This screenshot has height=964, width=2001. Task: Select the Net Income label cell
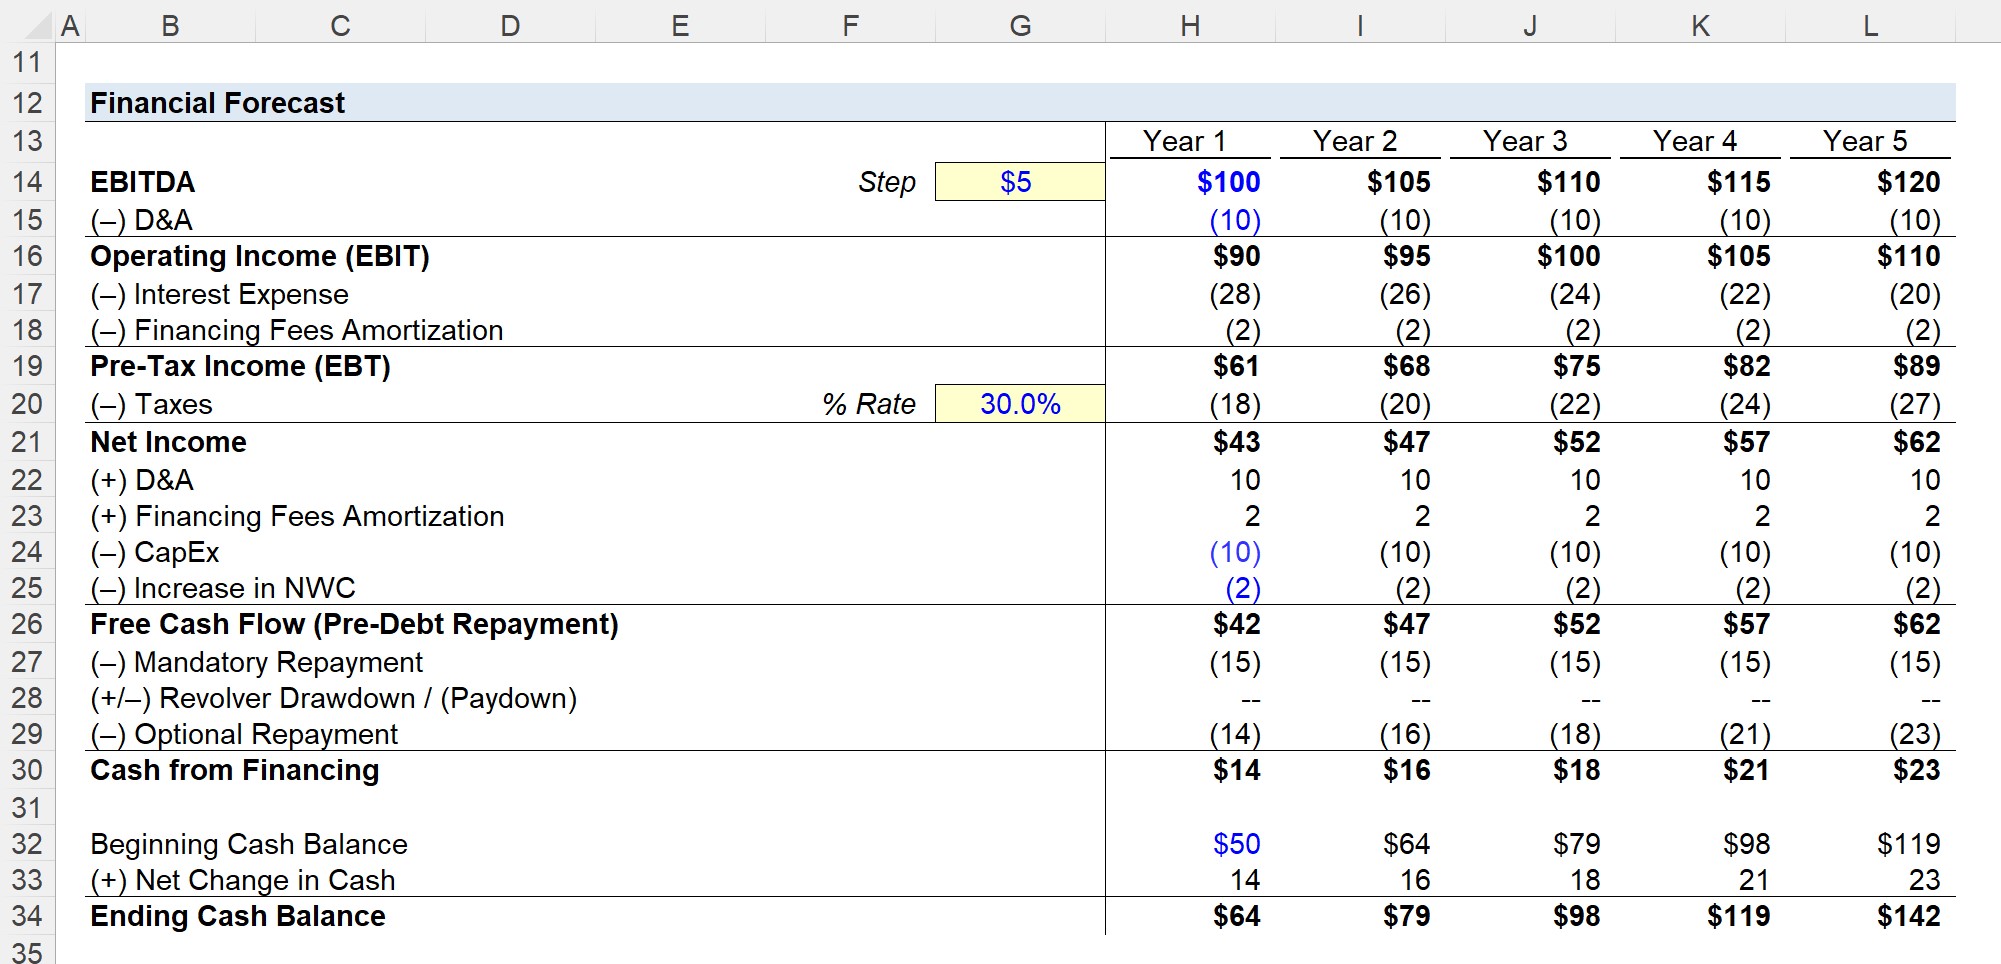[x=168, y=442]
